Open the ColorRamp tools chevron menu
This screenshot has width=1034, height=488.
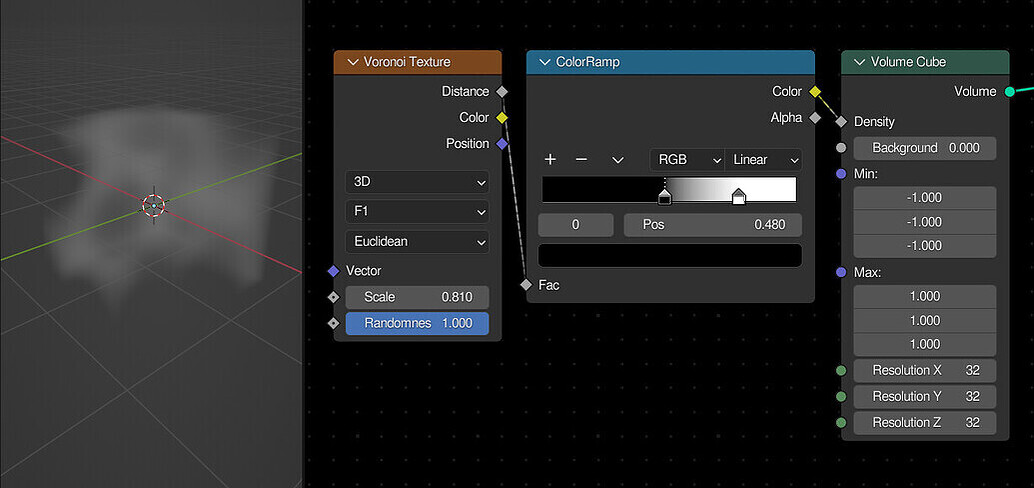[x=617, y=160]
